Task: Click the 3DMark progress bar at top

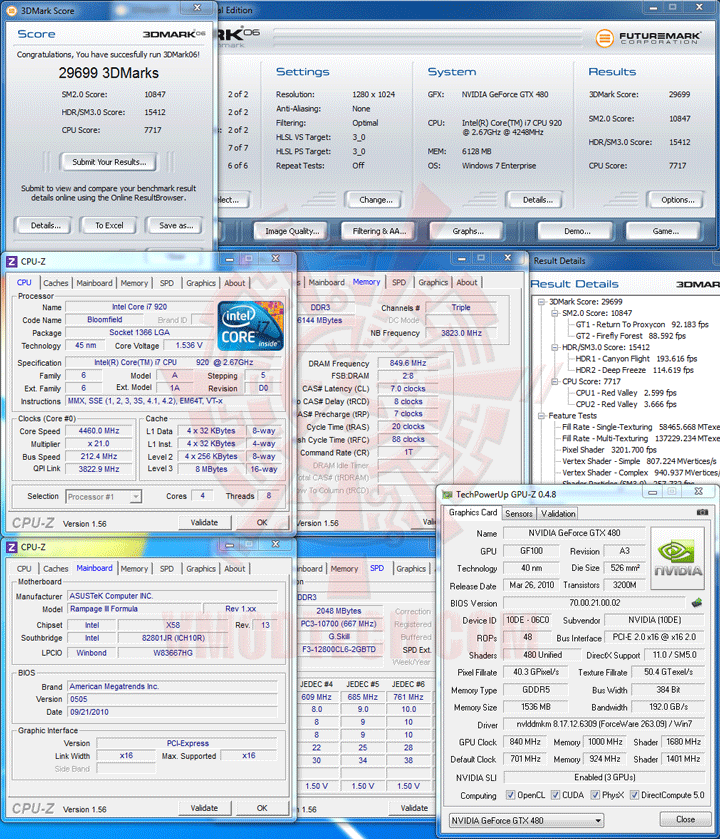Action: 427,39
